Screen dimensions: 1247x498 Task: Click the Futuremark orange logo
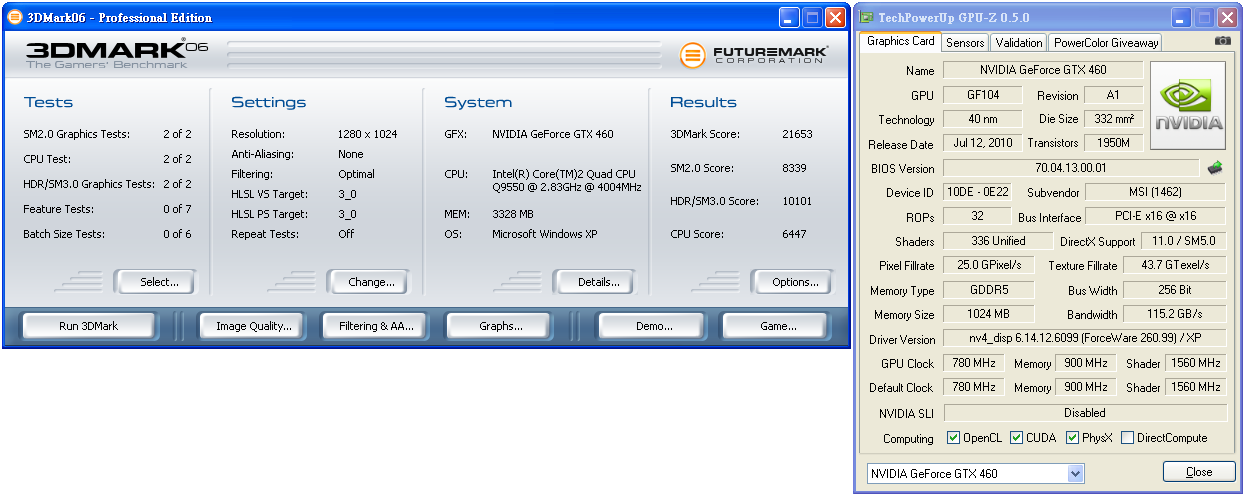pyautogui.click(x=692, y=55)
